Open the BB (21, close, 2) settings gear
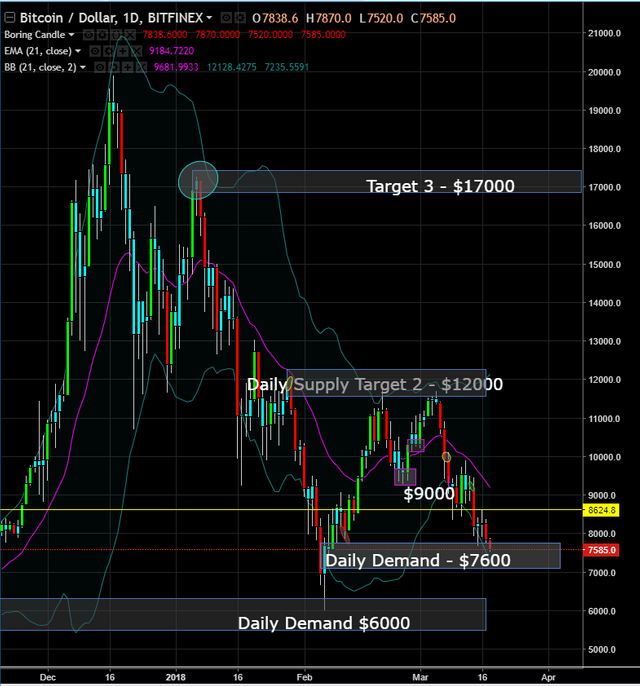Screen dimensions: 640x686 (x=114, y=67)
